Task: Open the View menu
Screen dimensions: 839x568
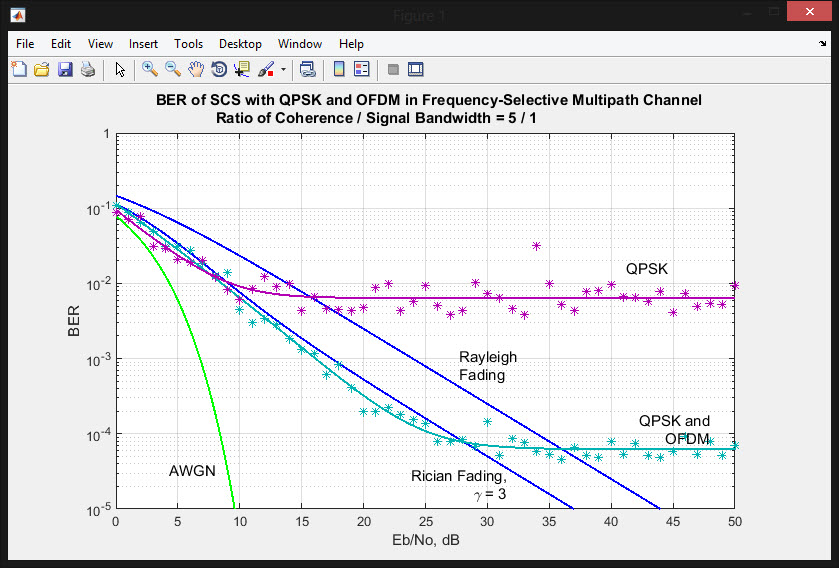Action: (x=100, y=44)
